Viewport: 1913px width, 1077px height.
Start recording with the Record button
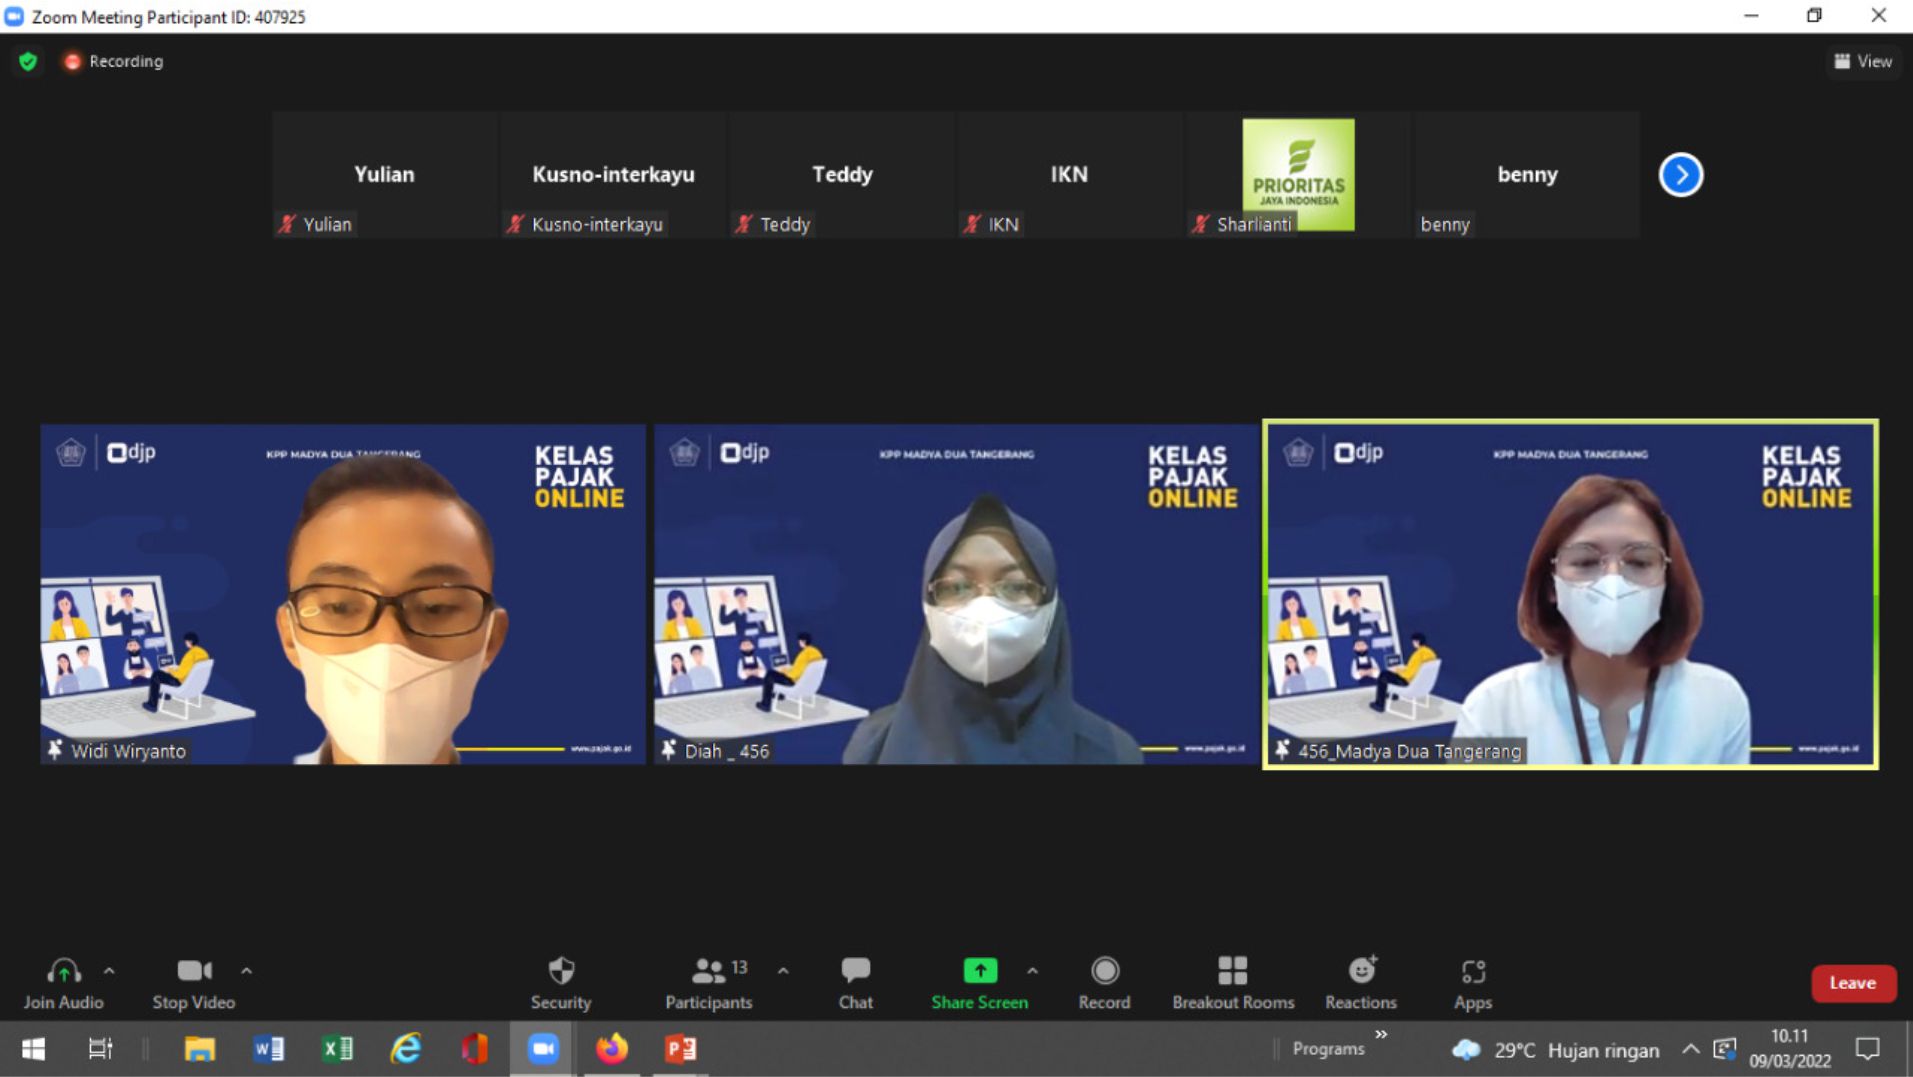1104,981
